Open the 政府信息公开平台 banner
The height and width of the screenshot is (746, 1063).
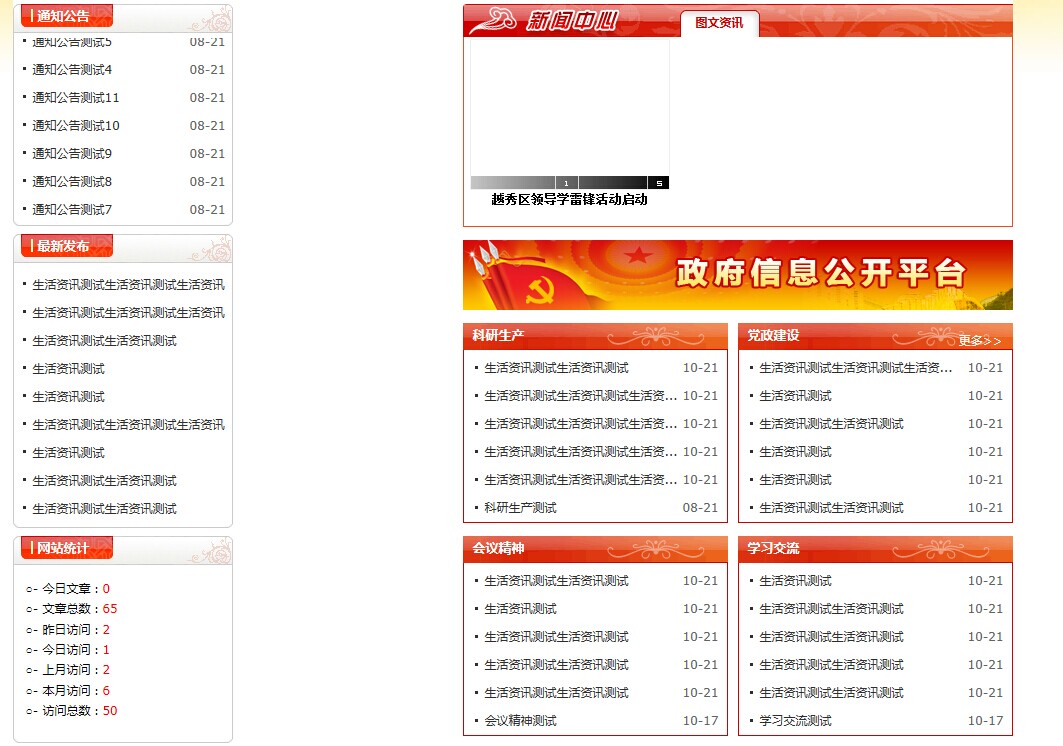(737, 275)
